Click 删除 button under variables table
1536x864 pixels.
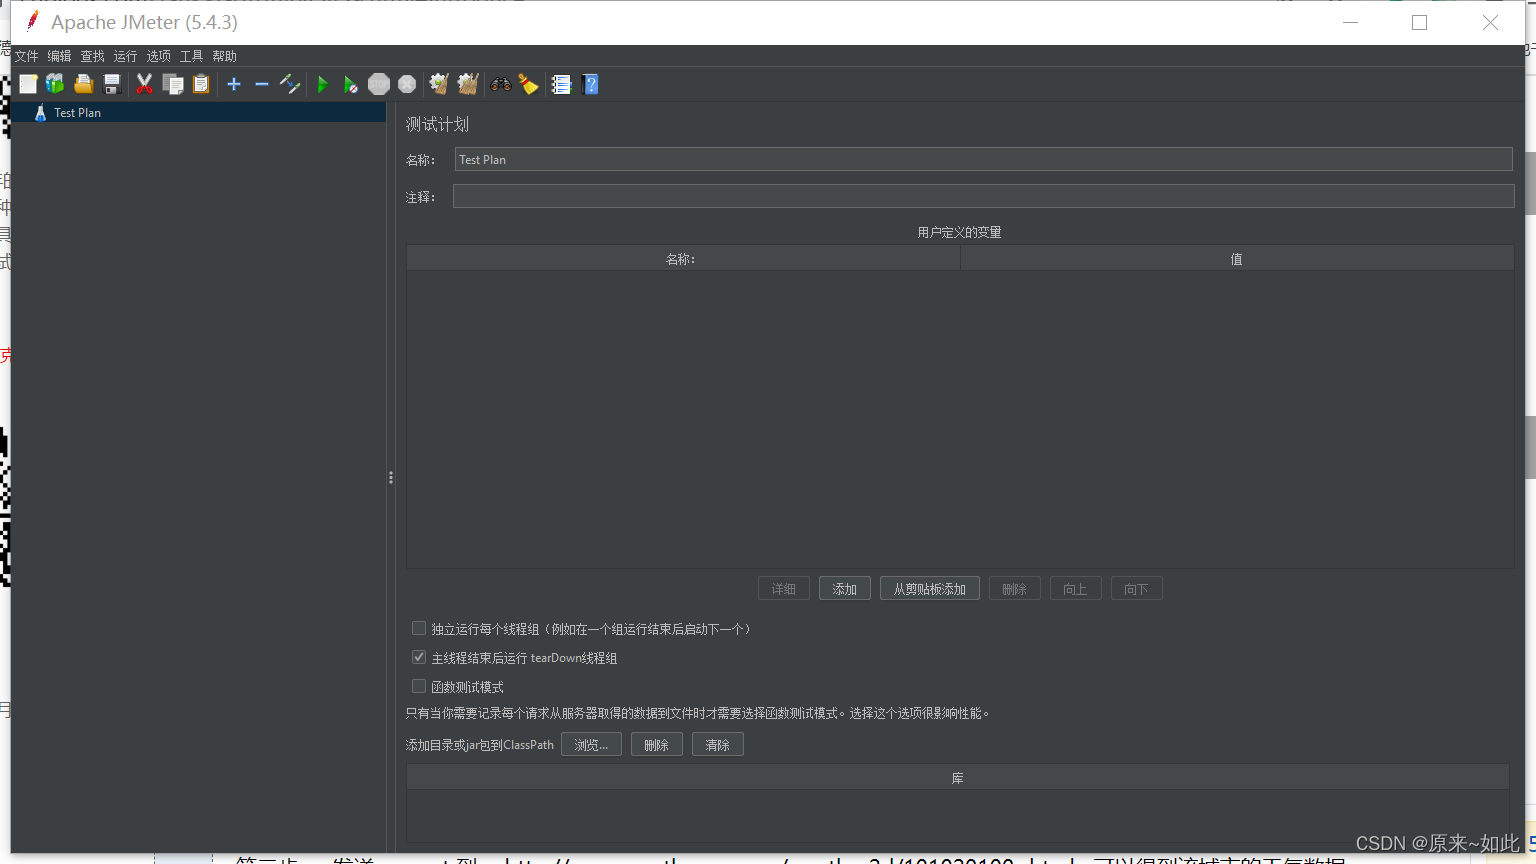[x=1015, y=589]
